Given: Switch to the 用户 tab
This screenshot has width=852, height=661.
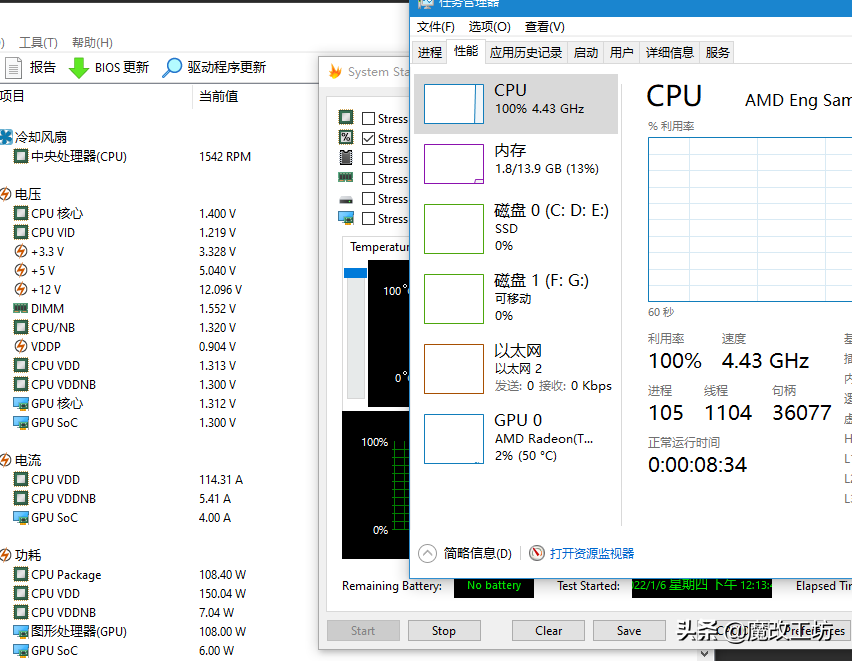Looking at the screenshot, I should point(621,52).
